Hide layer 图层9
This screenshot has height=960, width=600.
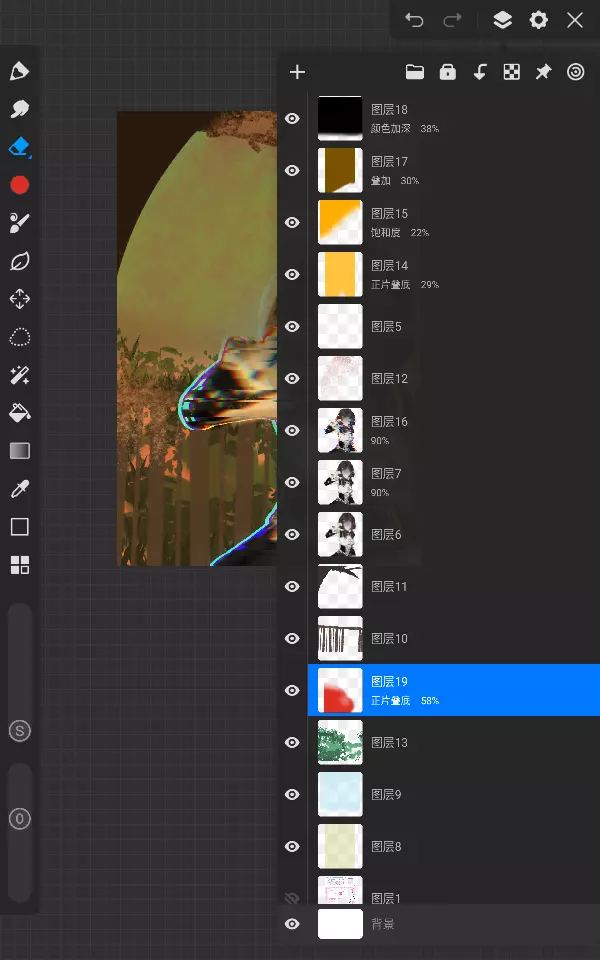point(293,794)
